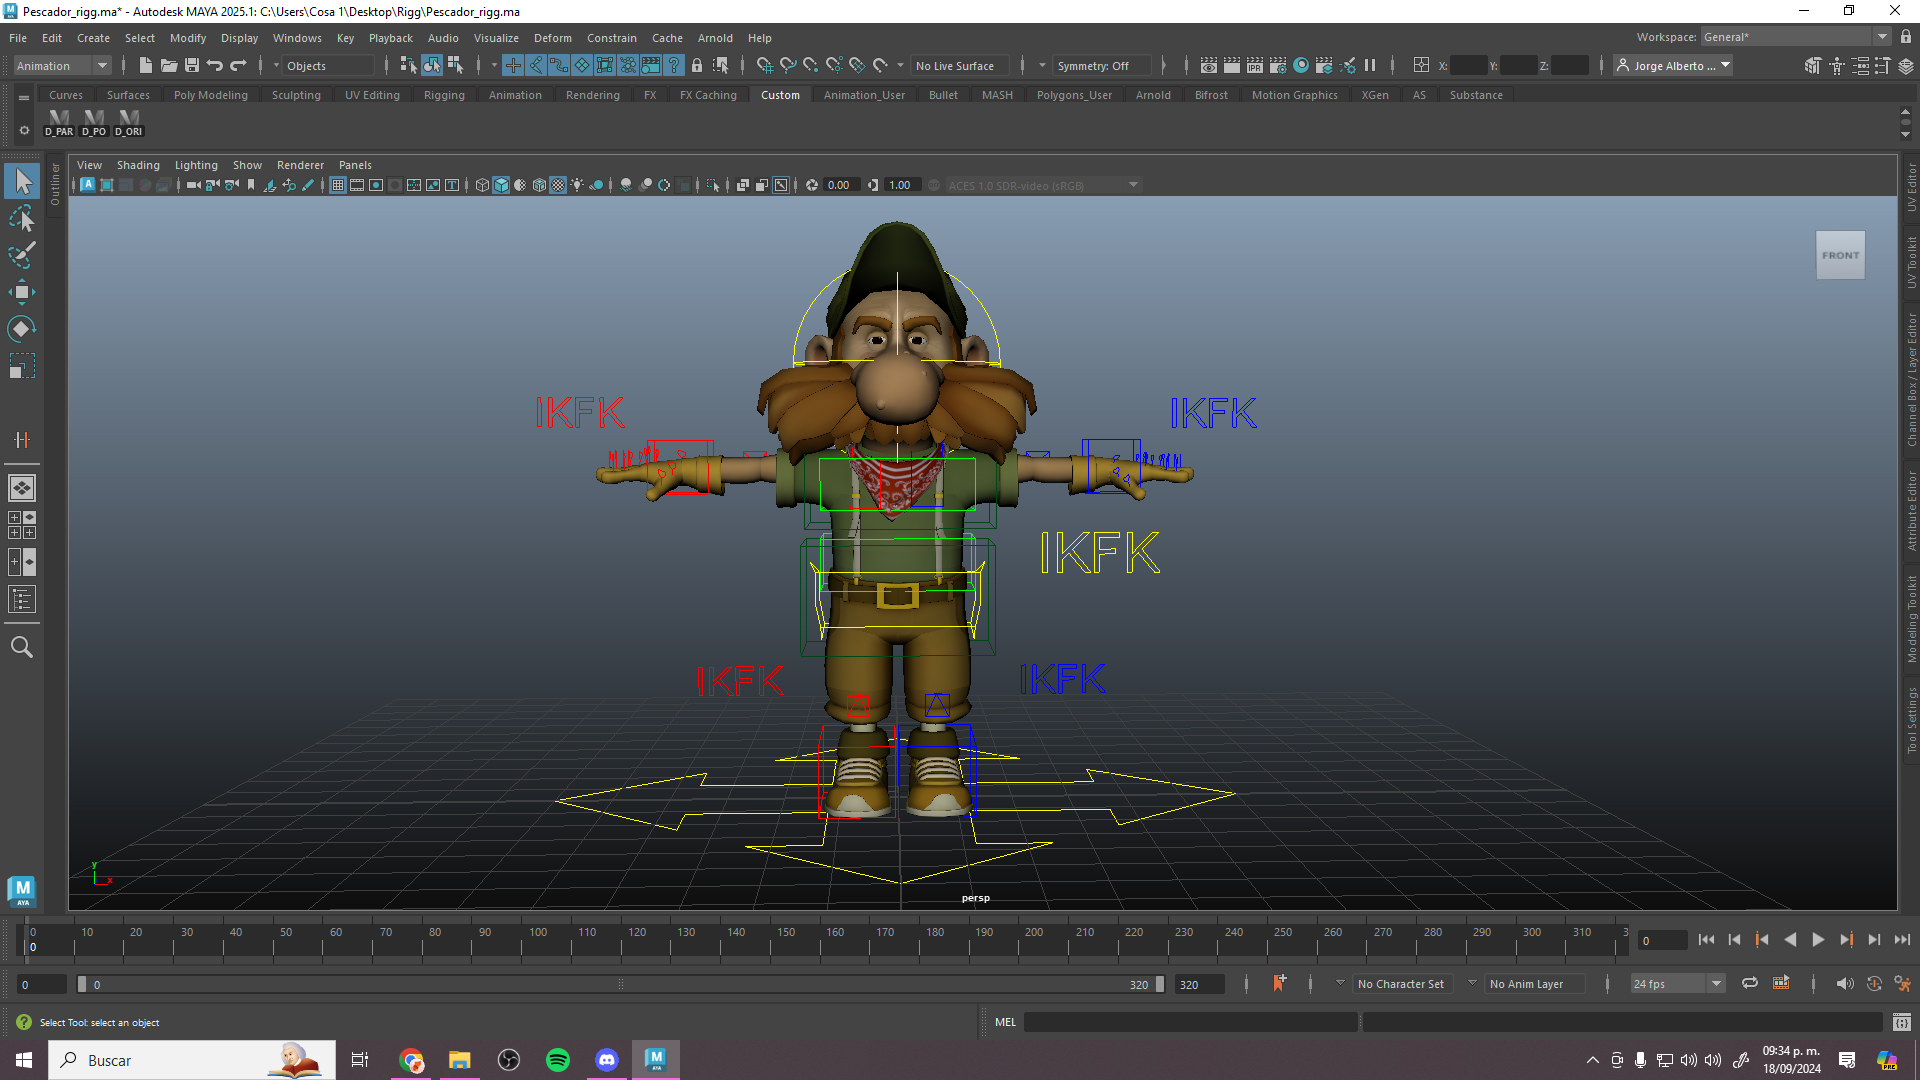
Task: Open the Animation menu set dropdown
Action: [102, 66]
